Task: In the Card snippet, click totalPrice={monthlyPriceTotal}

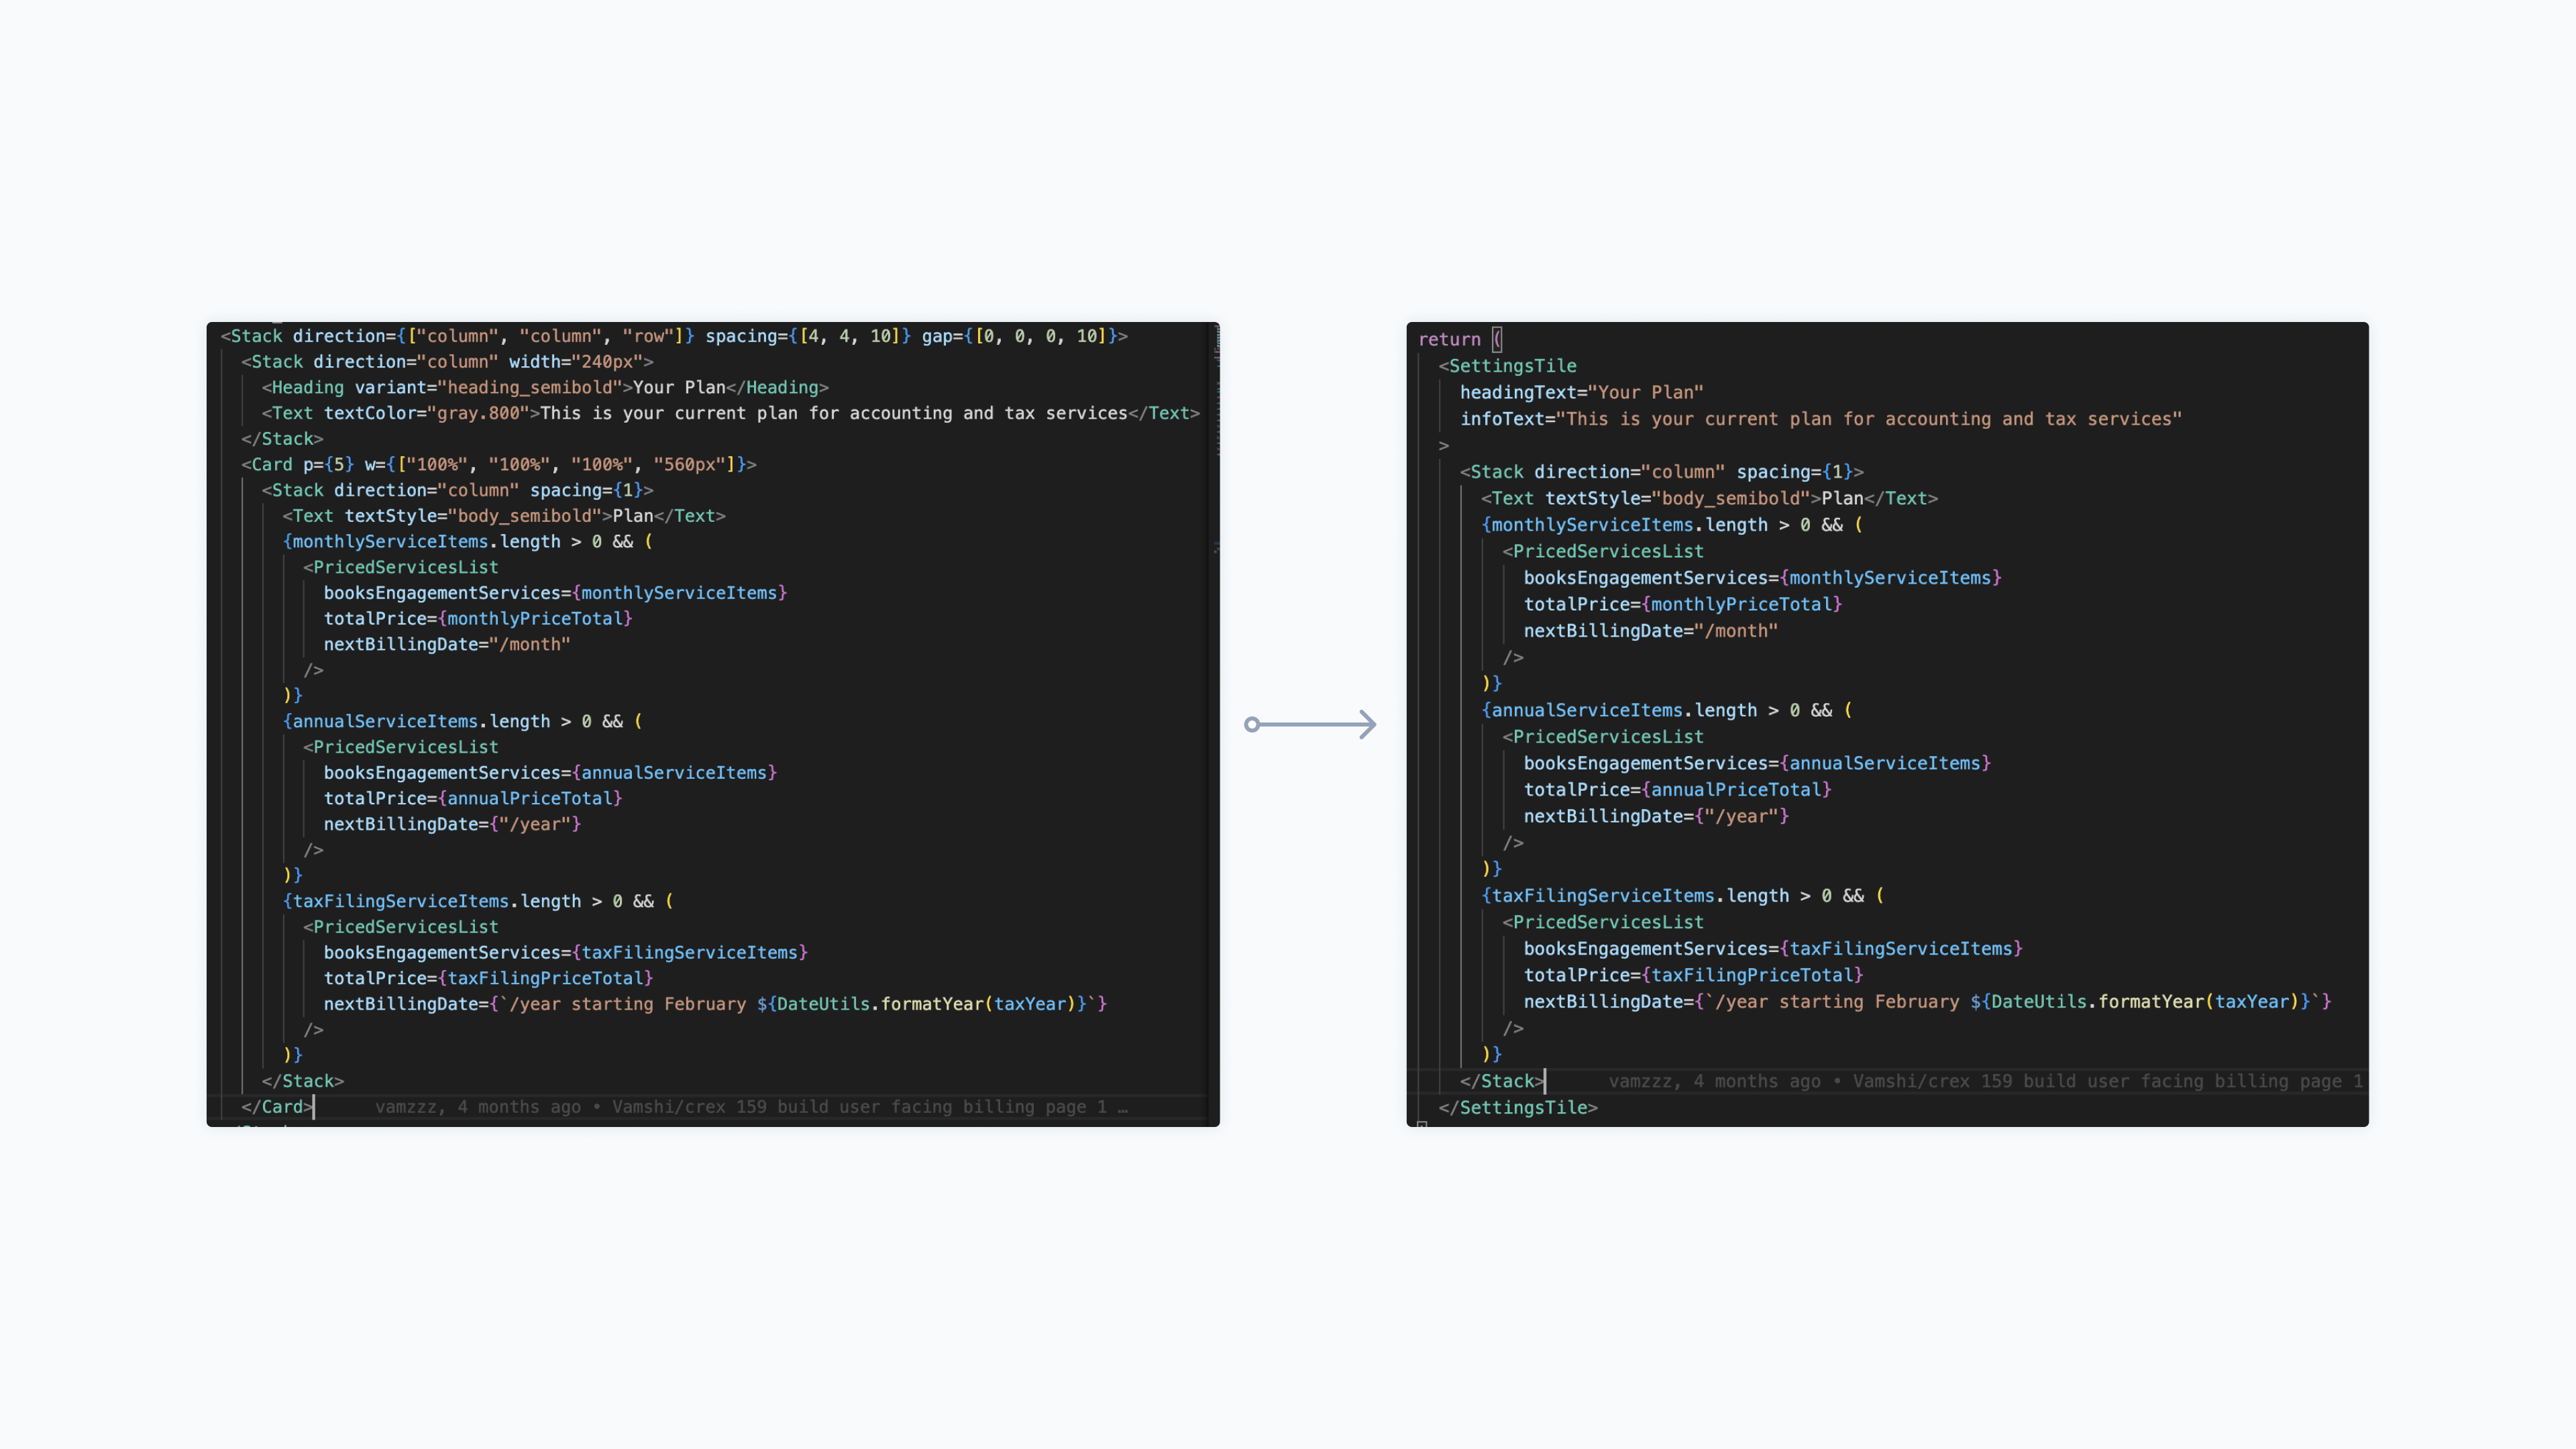Action: point(478,618)
